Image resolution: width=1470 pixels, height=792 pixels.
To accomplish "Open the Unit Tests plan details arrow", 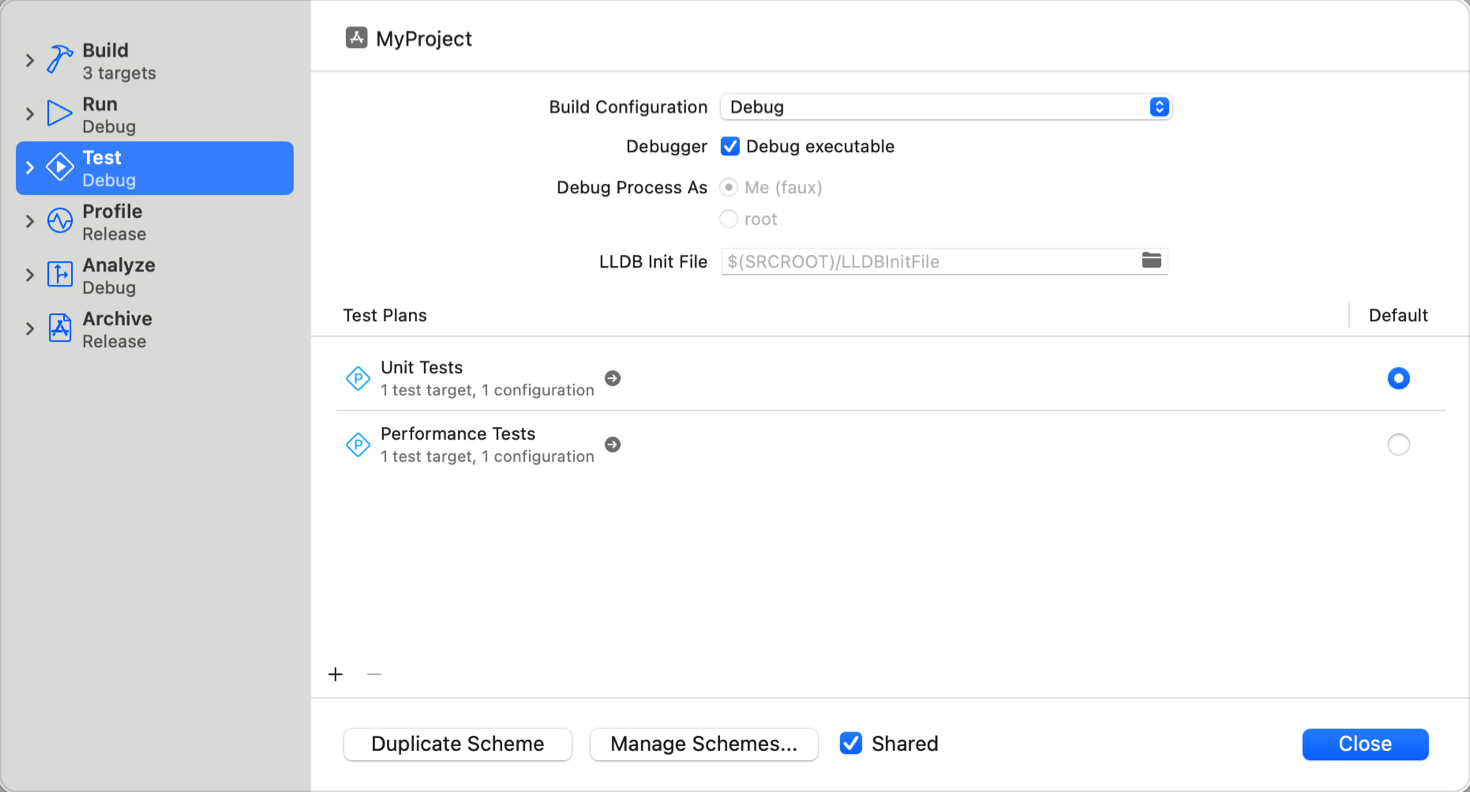I will (x=613, y=378).
